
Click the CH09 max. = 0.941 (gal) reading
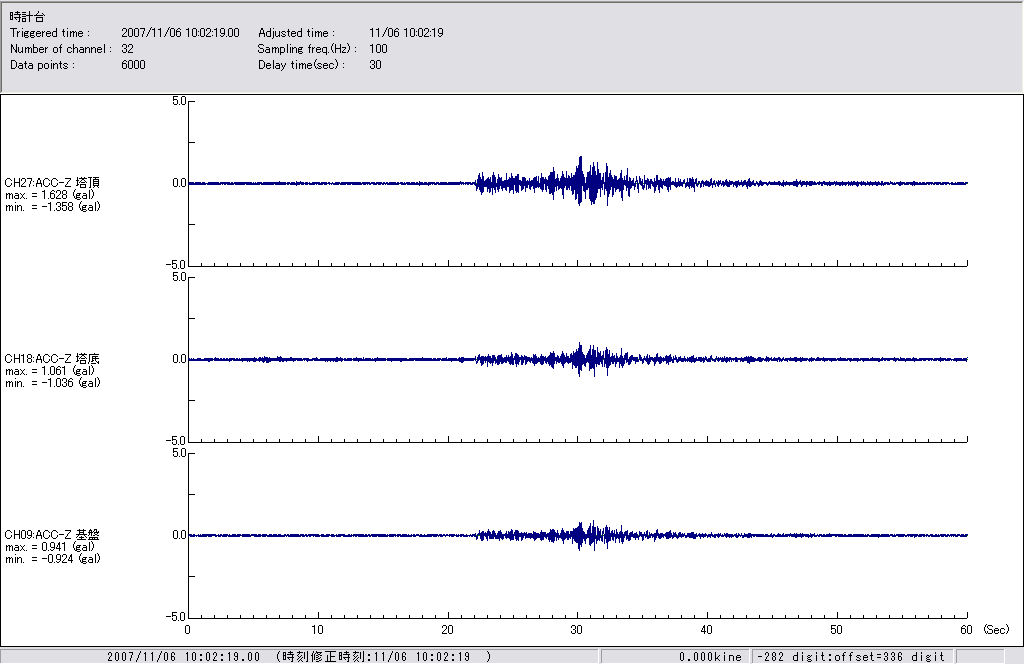pos(50,547)
